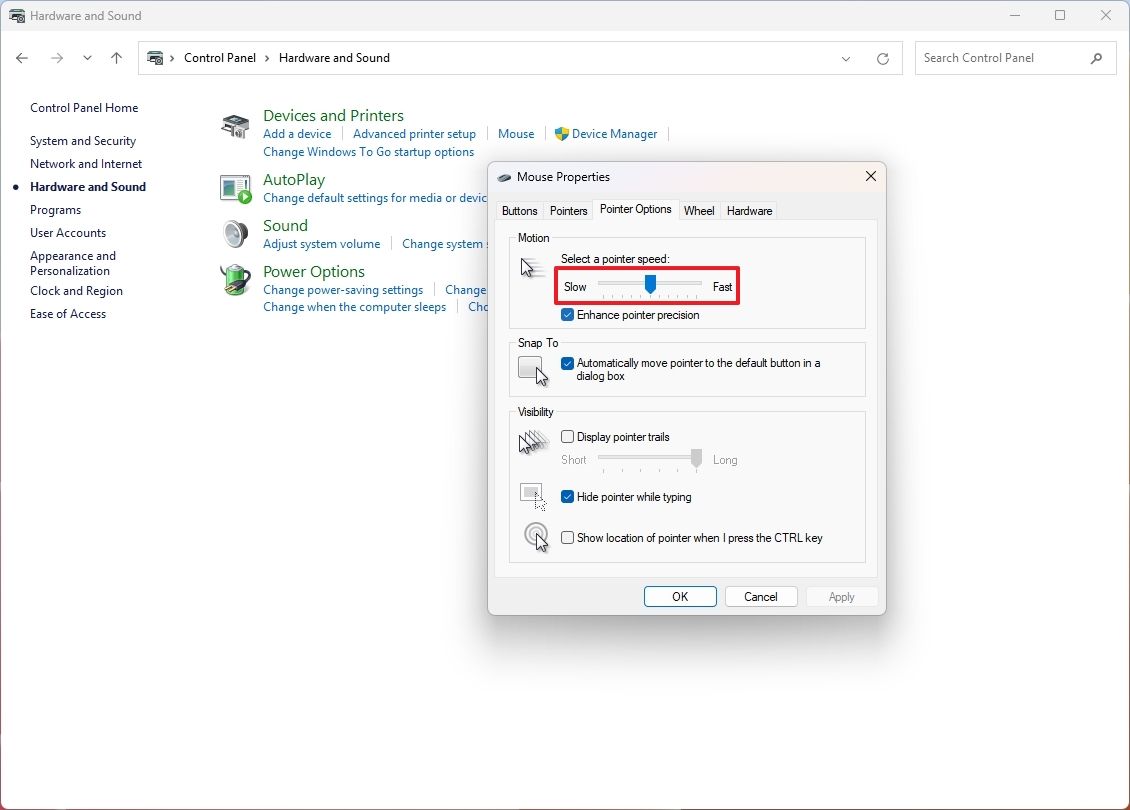Click the Power Options battery icon
Viewport: 1130px width, 810px height.
coord(235,280)
